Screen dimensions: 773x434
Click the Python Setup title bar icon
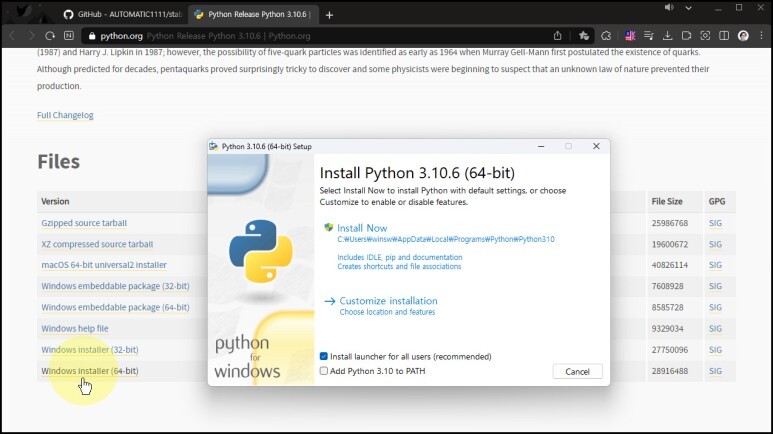(x=213, y=146)
